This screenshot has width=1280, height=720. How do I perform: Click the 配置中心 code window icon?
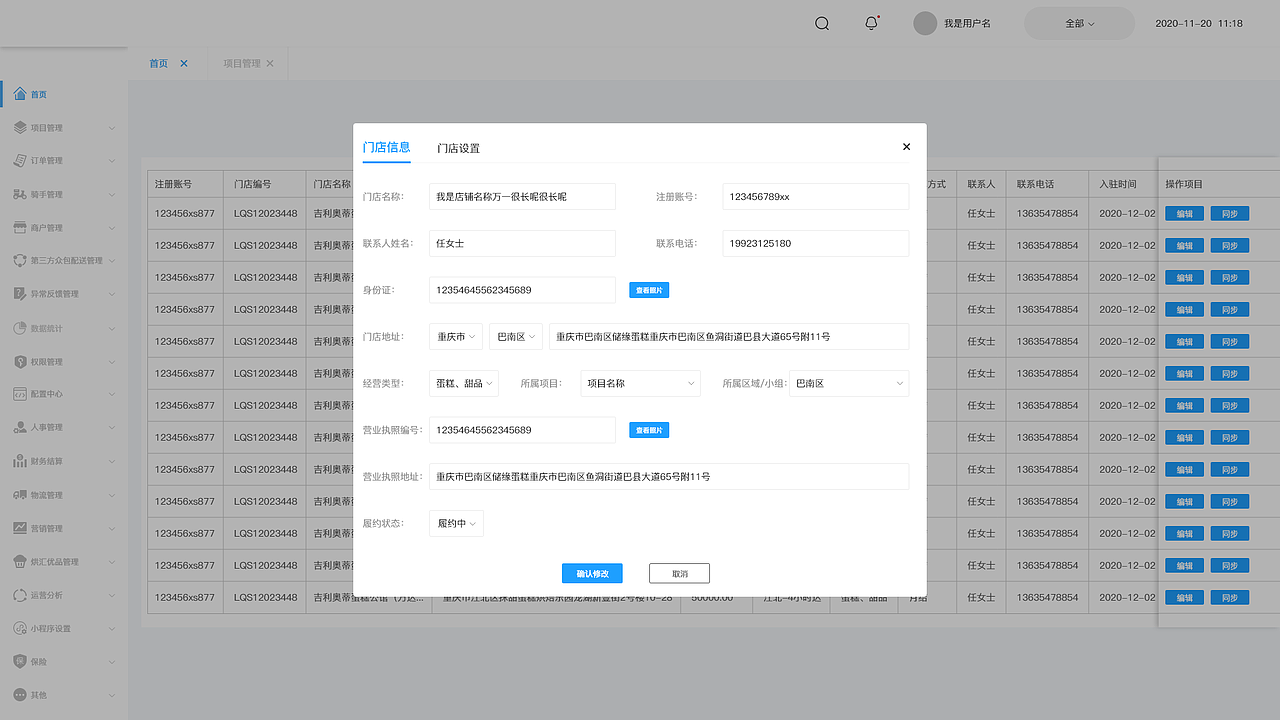point(20,394)
